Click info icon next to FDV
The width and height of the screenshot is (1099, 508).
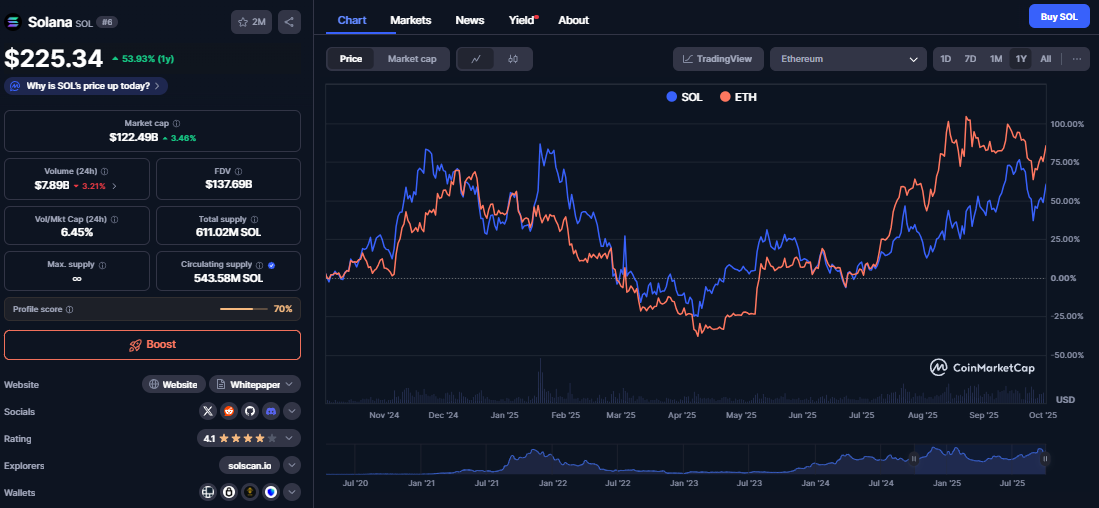239,171
